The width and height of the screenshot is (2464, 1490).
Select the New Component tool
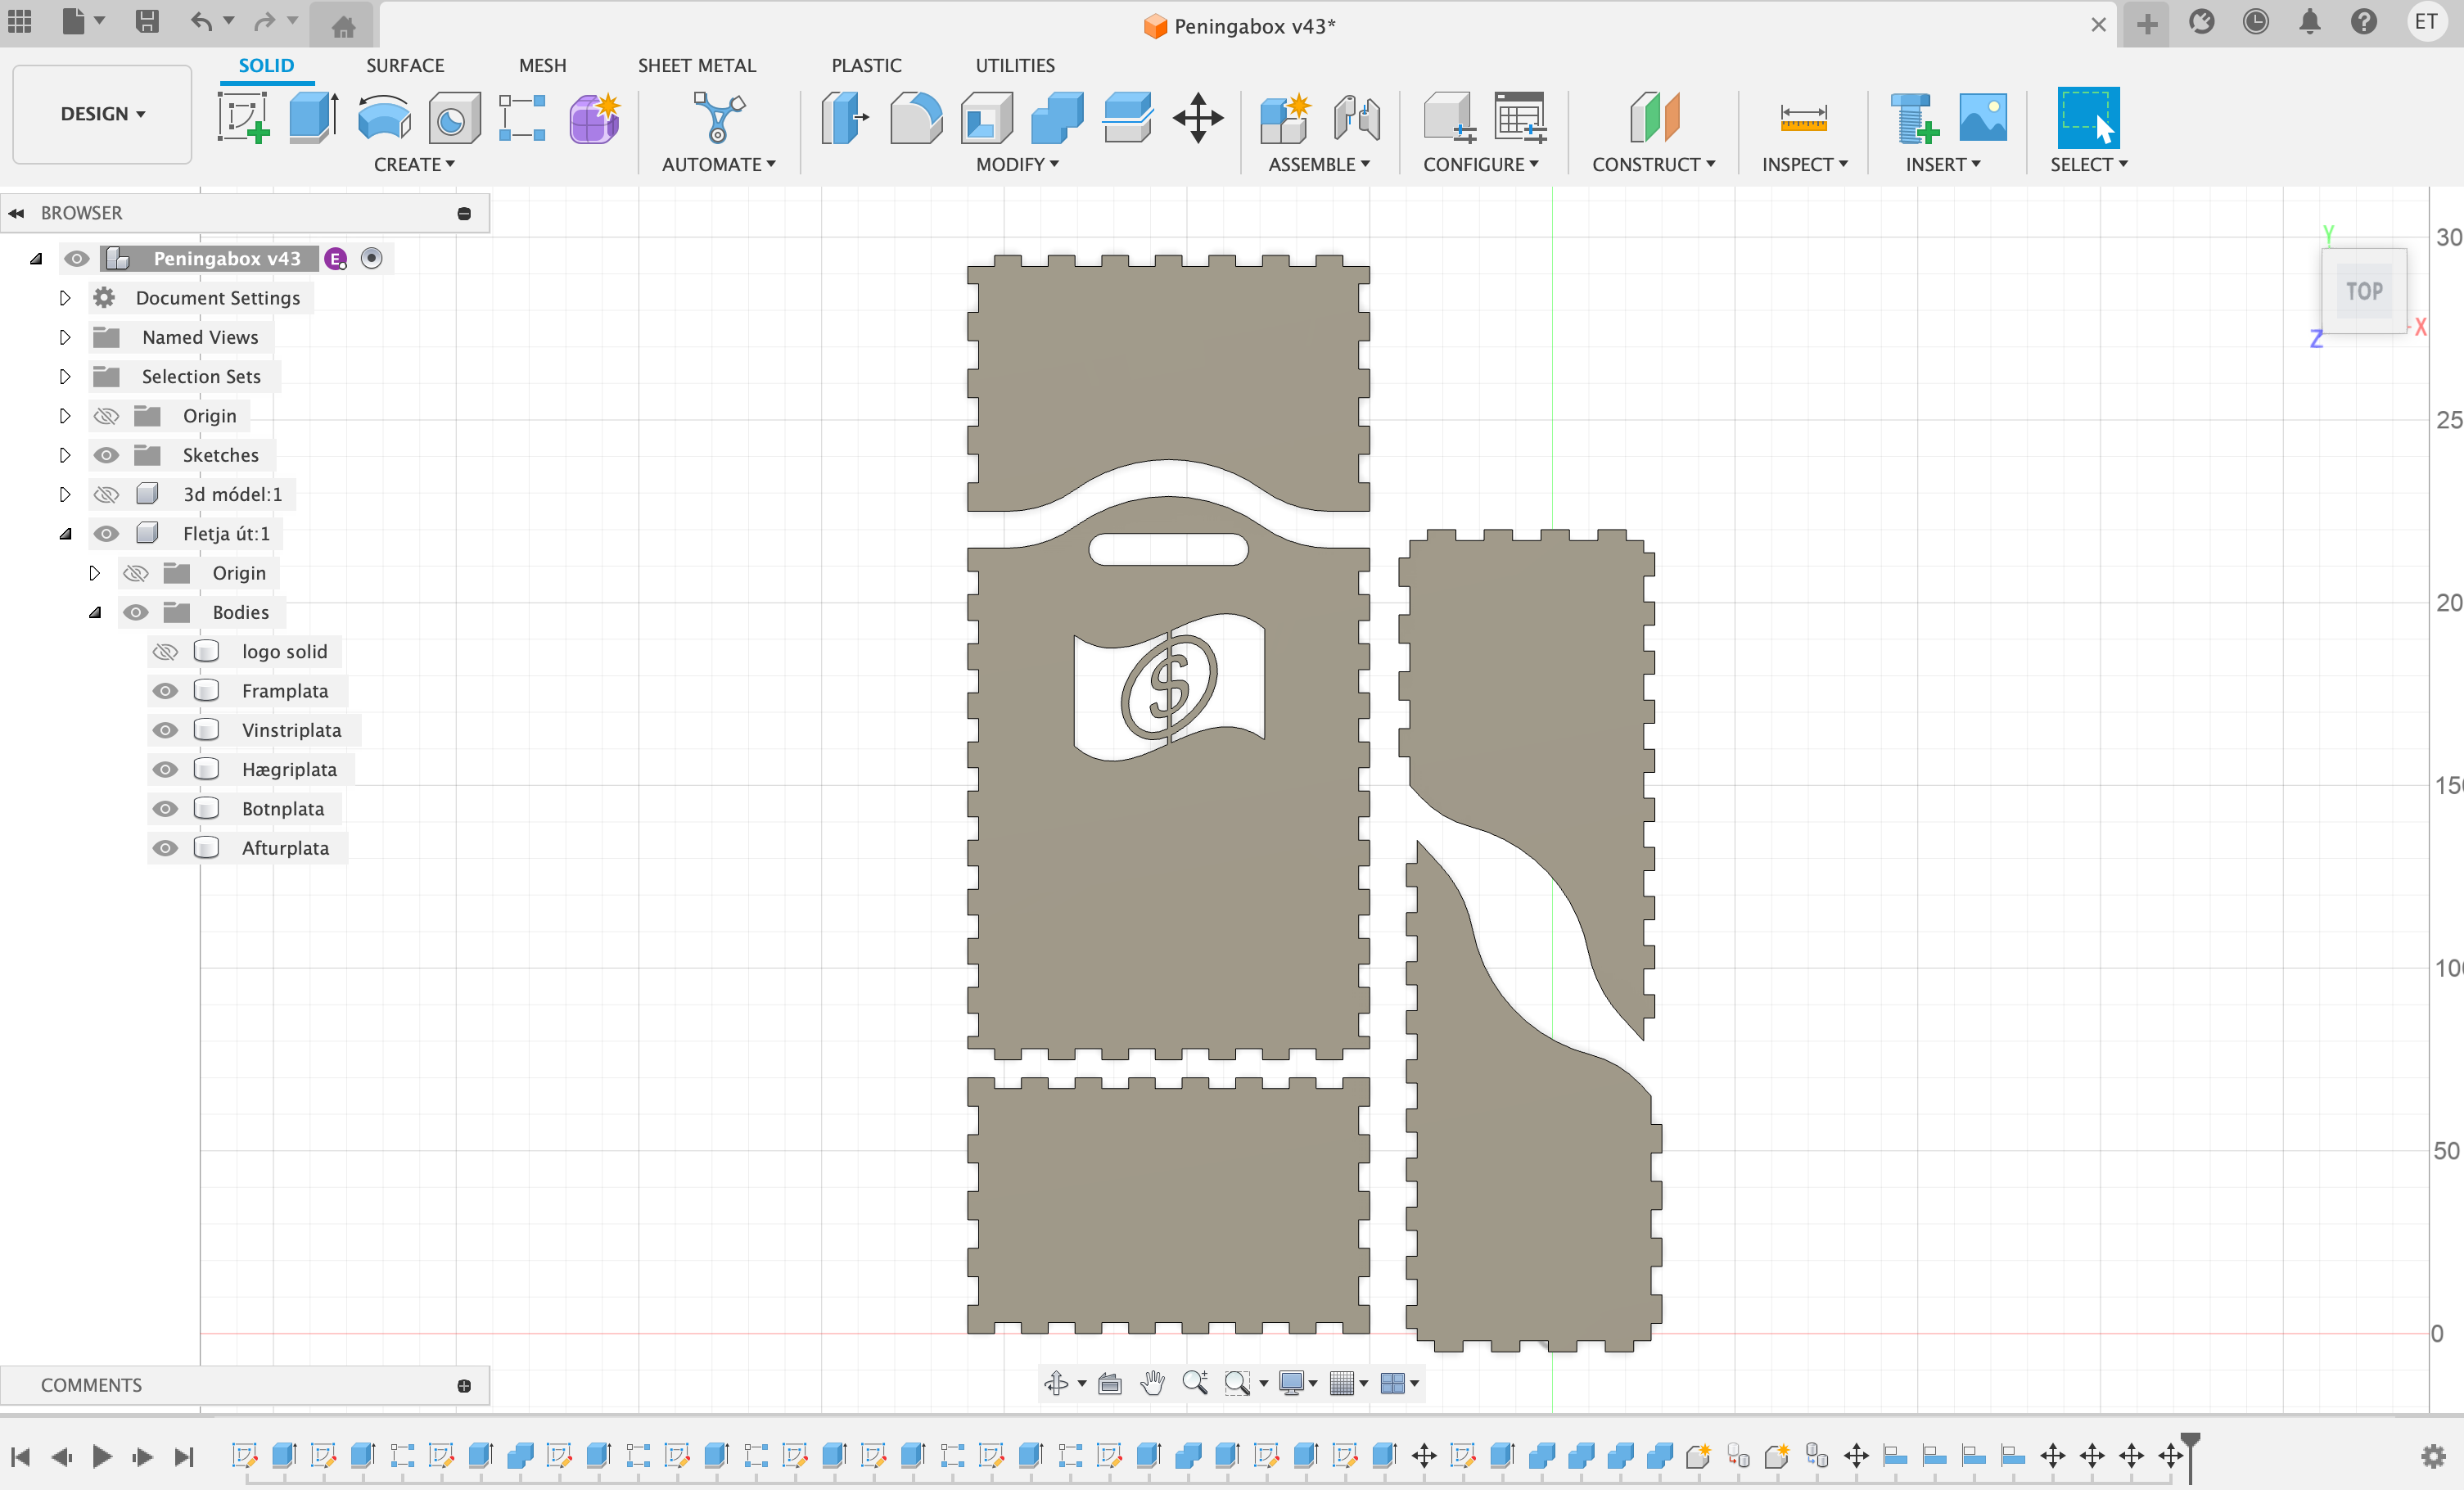(1285, 118)
